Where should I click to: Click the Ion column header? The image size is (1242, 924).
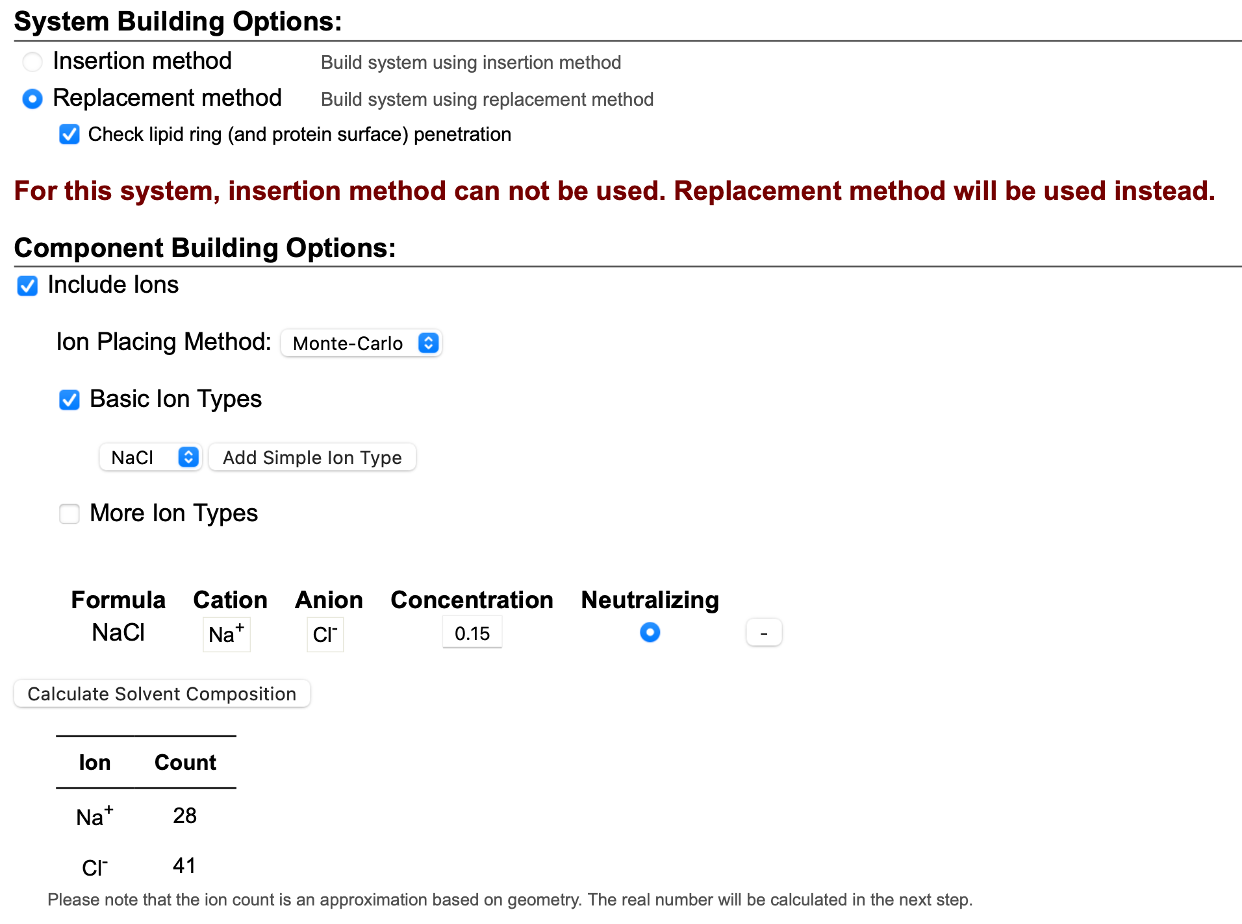coord(95,762)
